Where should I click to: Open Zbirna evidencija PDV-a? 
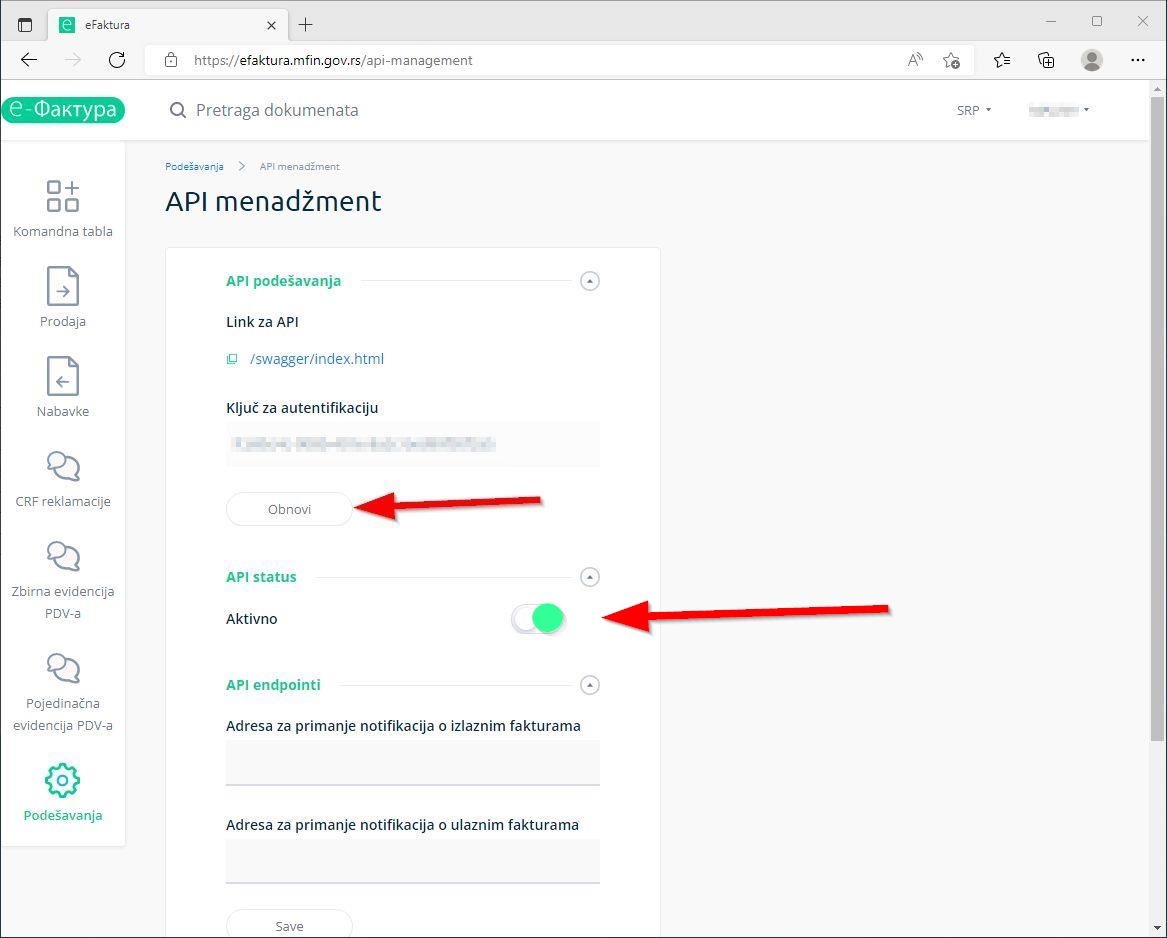62,557
